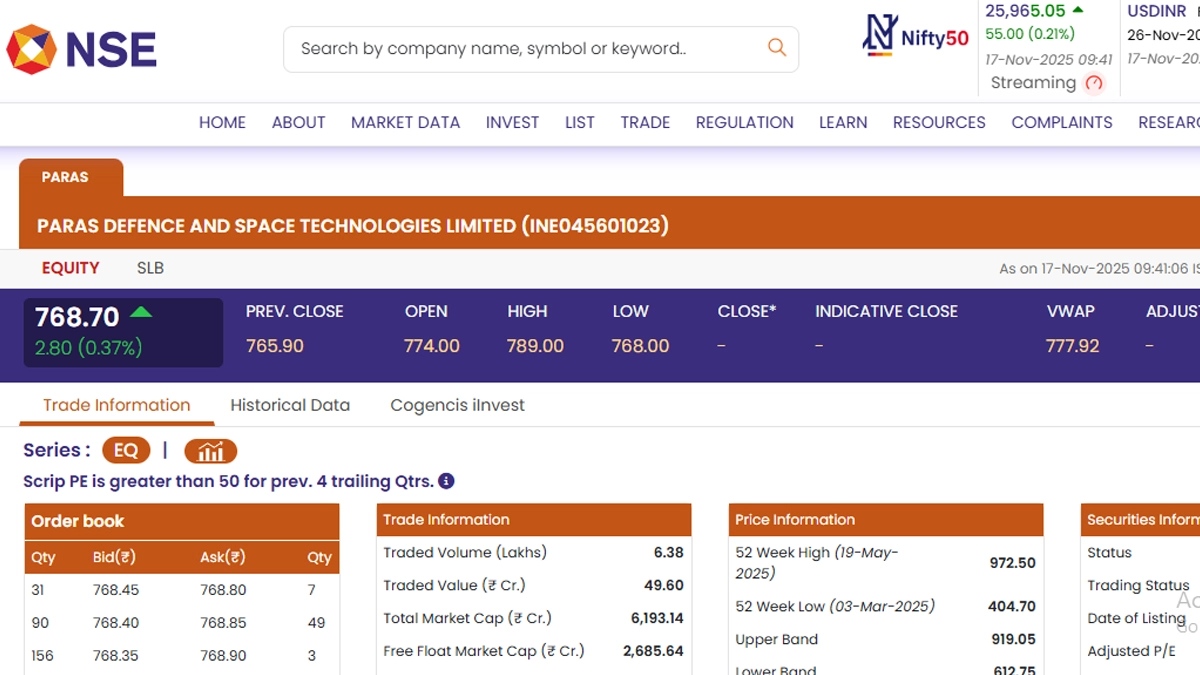Select the EQUITY segment
Screen dimensions: 1200x675
(70, 268)
